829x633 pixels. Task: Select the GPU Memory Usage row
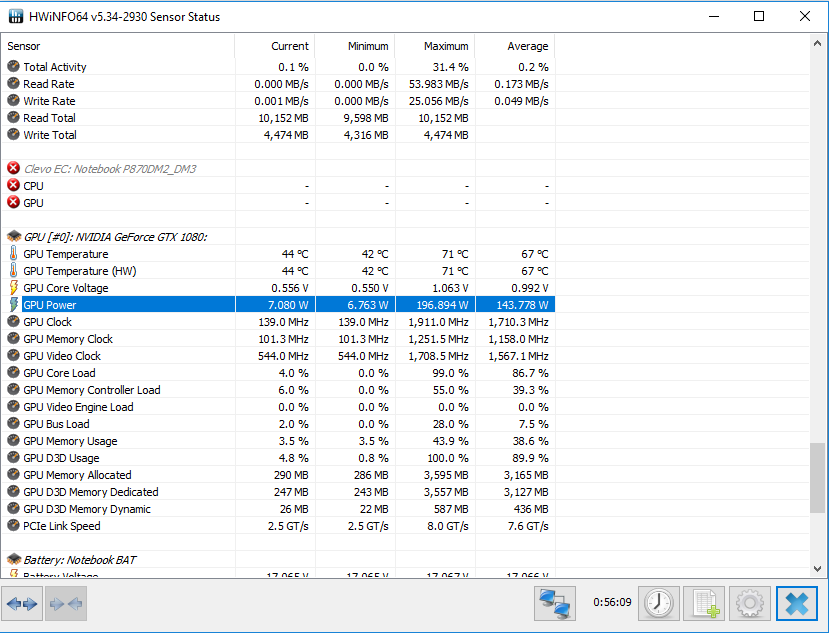pyautogui.click(x=278, y=441)
